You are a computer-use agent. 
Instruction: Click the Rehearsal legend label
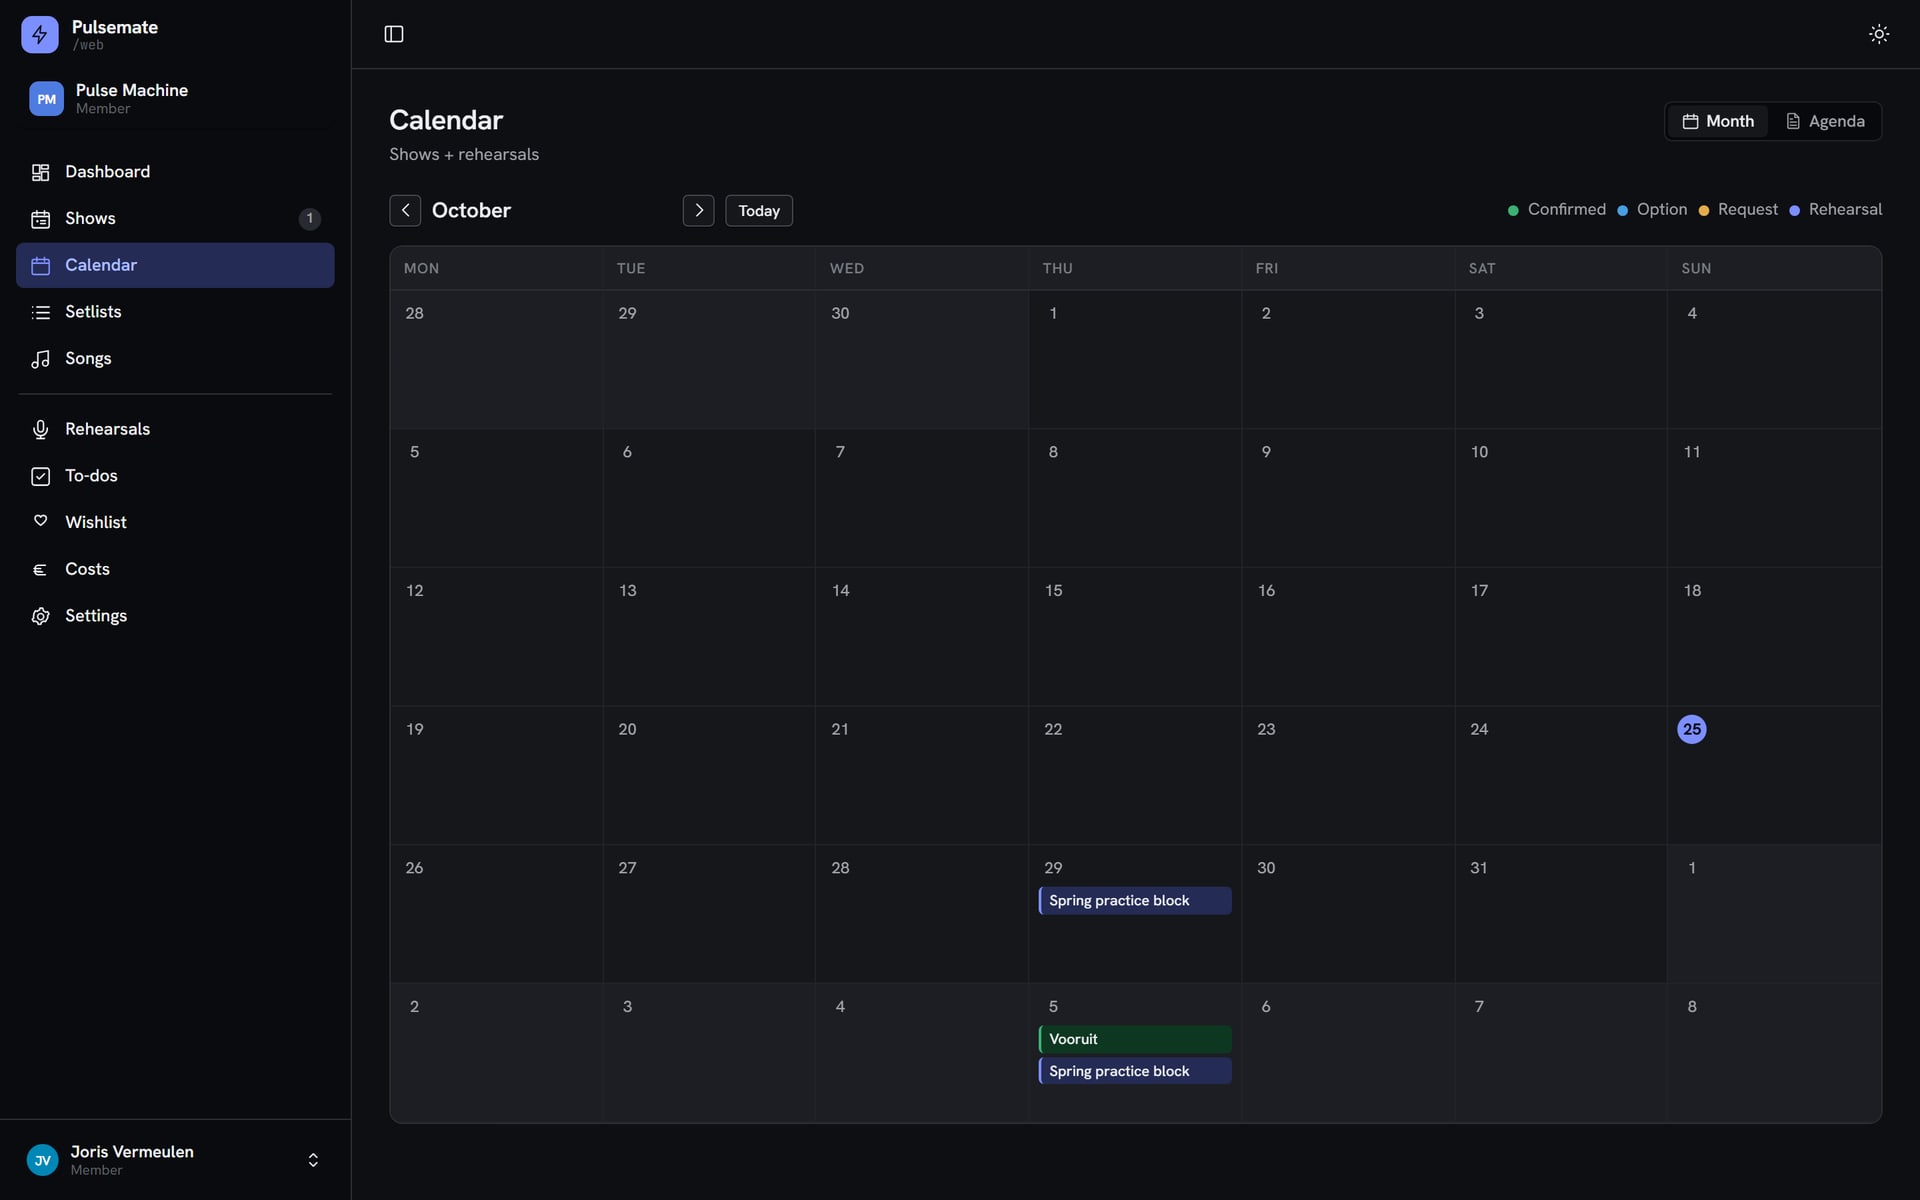pos(1845,209)
